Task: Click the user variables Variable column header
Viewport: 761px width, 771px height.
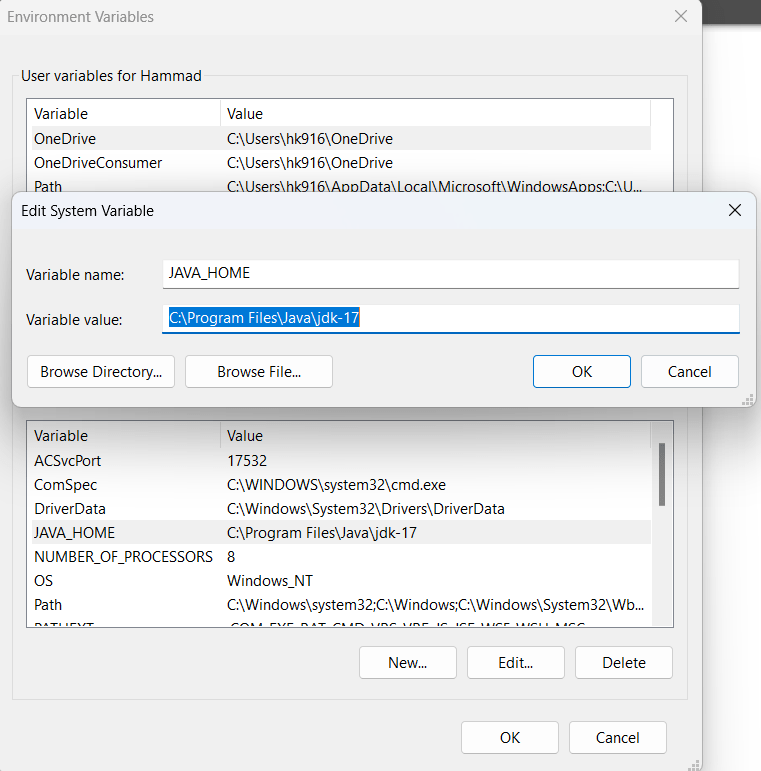Action: [x=126, y=114]
